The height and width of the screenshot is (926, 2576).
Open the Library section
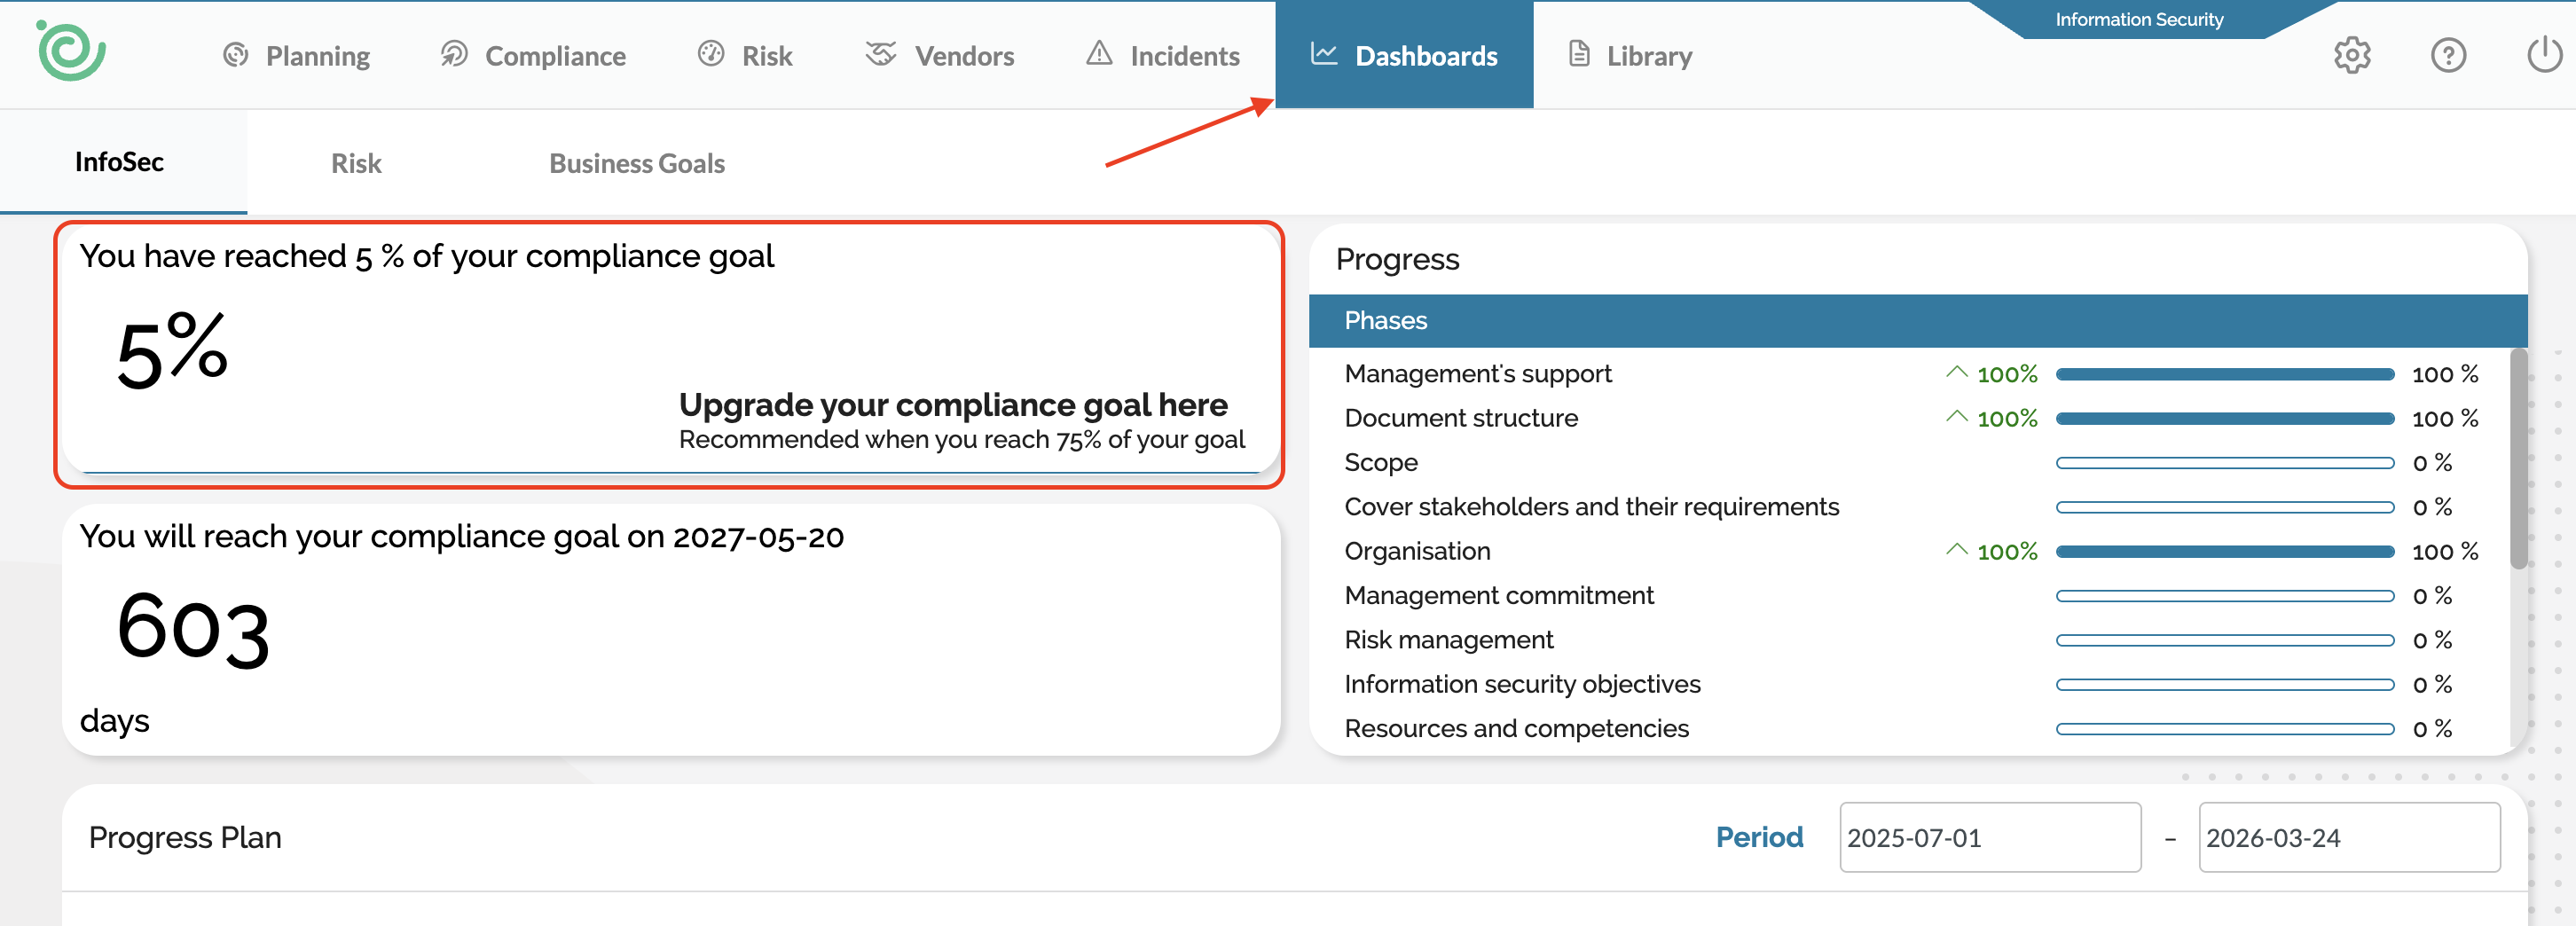[x=1630, y=56]
